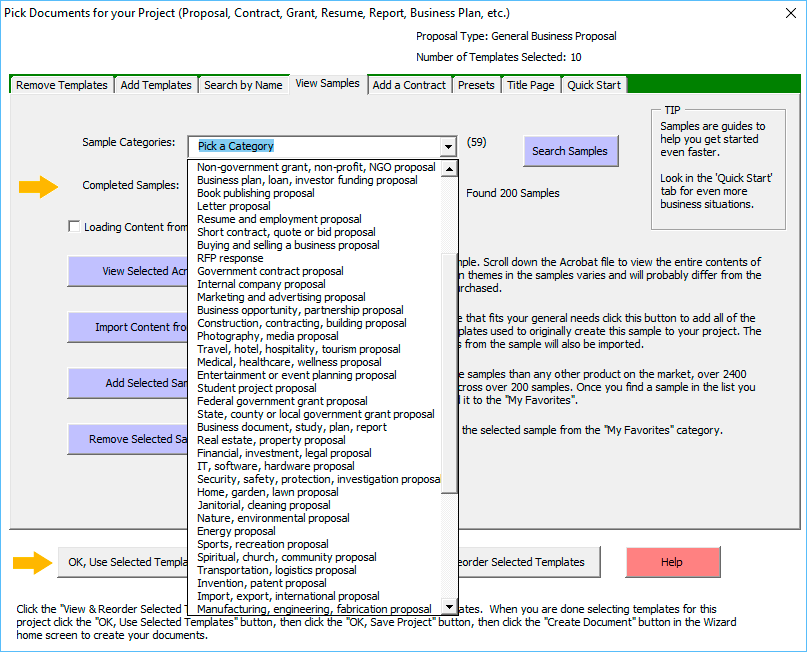The image size is (807, 652).
Task: Pick Business opportunity, partnership proposal
Action: [x=315, y=310]
